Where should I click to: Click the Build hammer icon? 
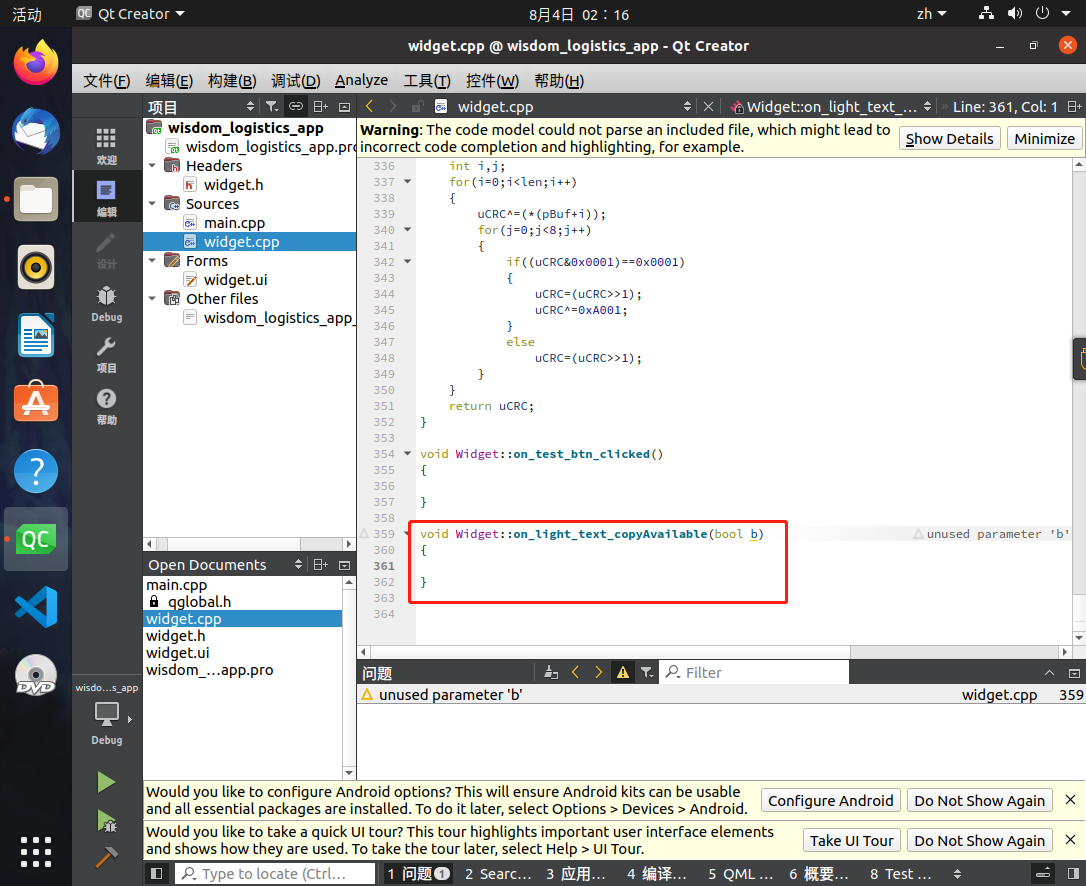(106, 858)
